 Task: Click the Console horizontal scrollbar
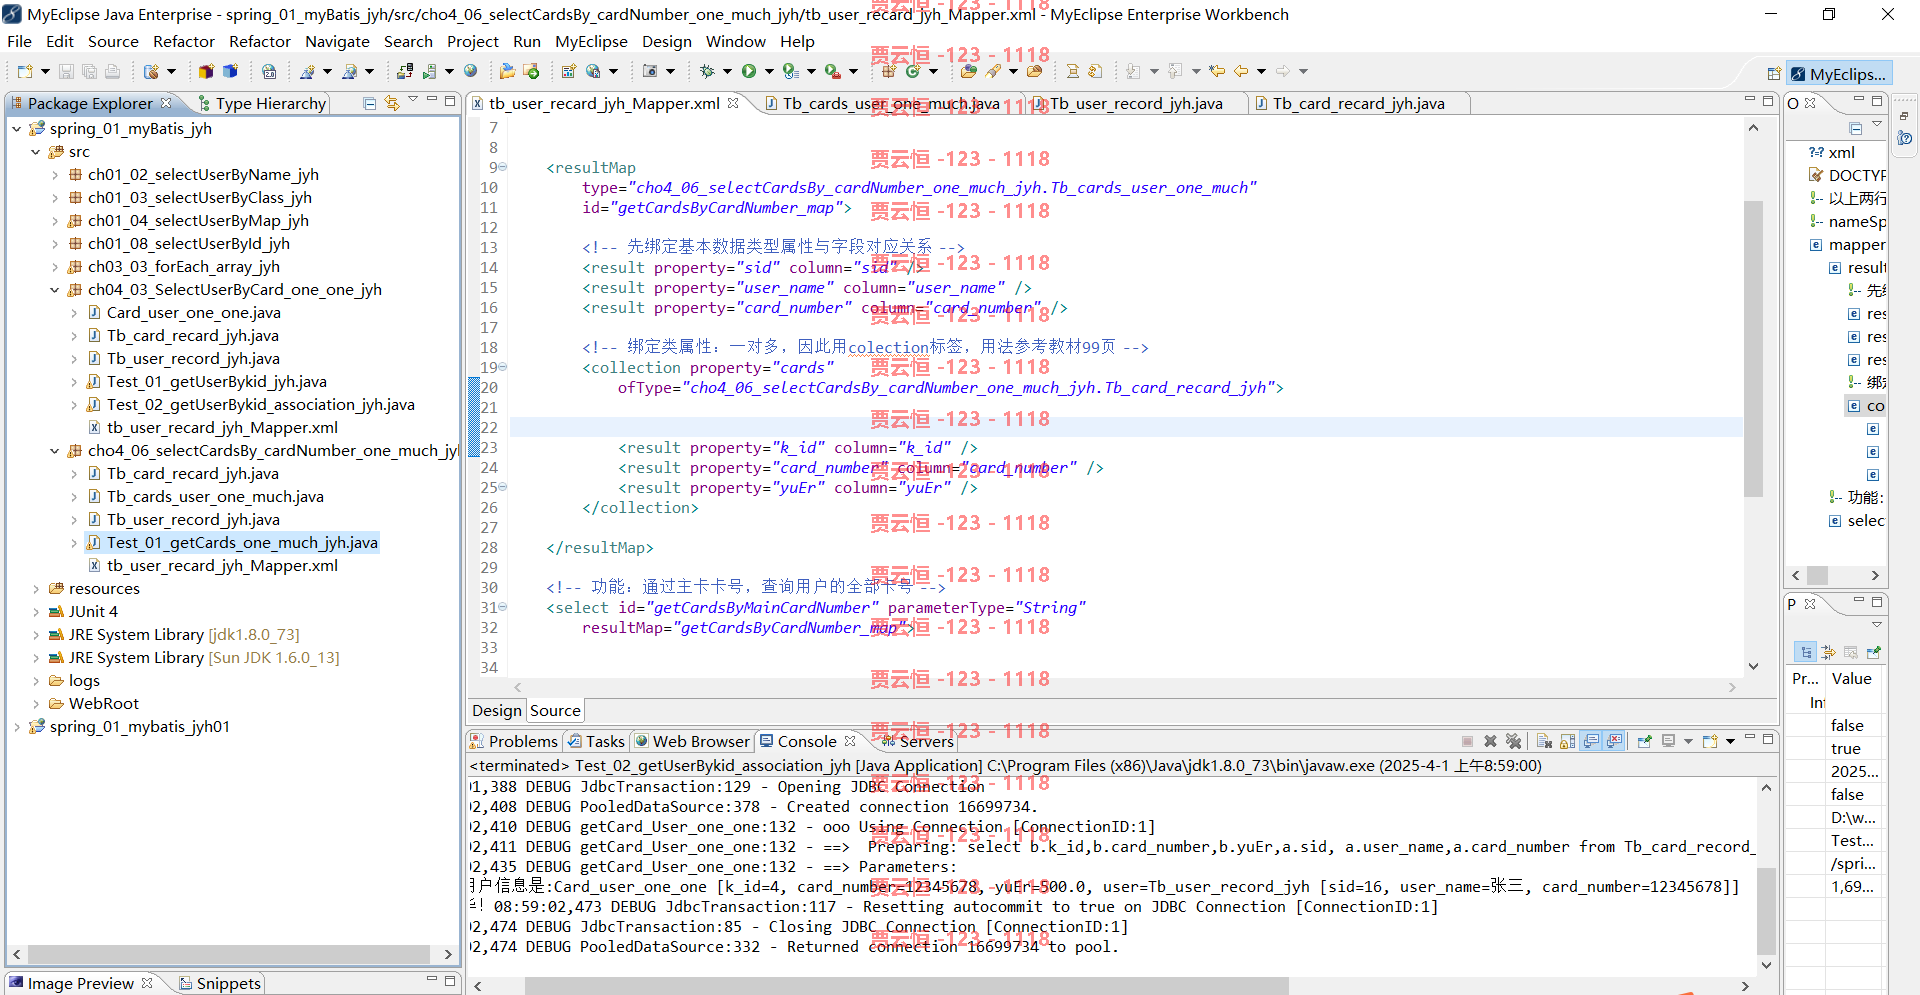click(x=906, y=986)
